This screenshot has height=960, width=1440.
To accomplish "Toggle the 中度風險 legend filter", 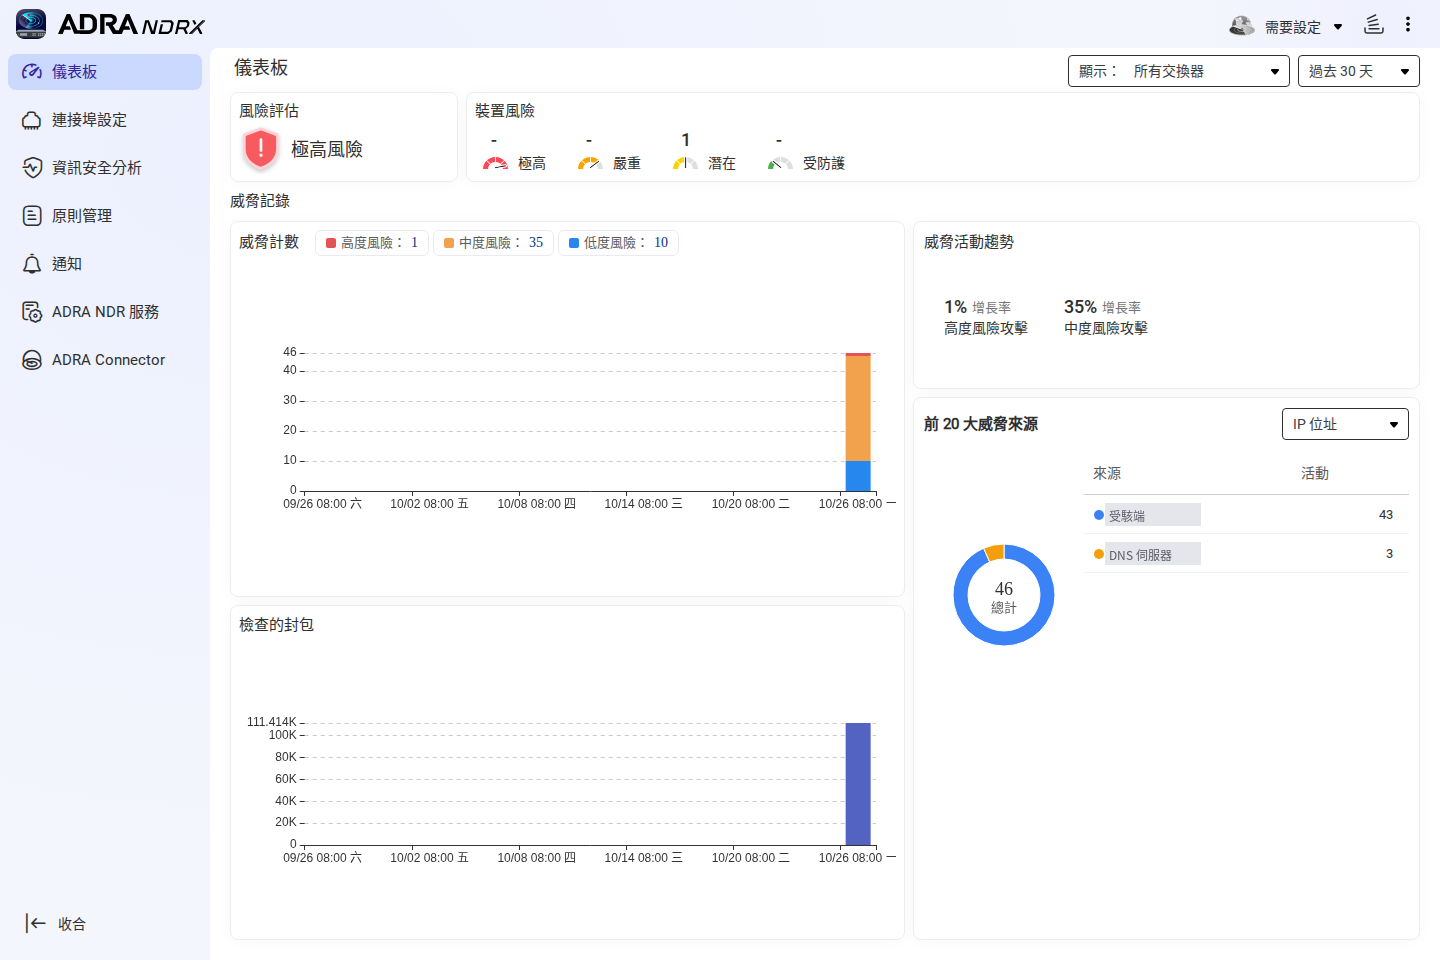I will point(493,243).
